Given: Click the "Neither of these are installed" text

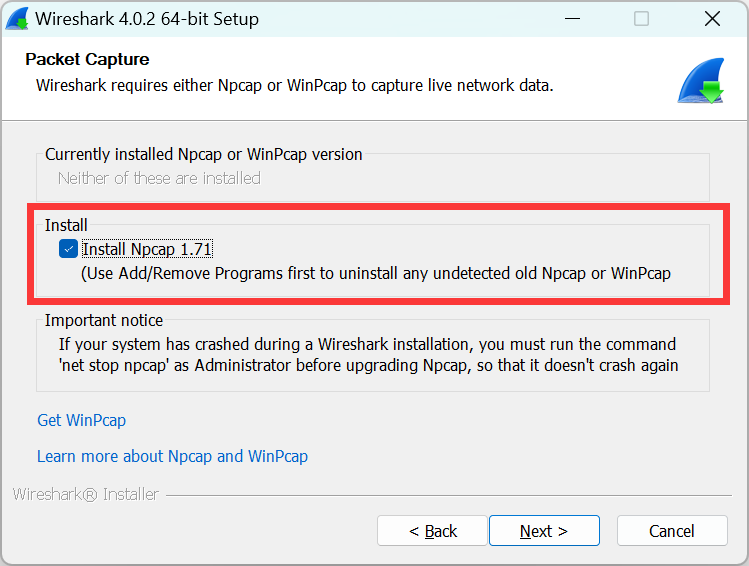Looking at the screenshot, I should coord(159,178).
